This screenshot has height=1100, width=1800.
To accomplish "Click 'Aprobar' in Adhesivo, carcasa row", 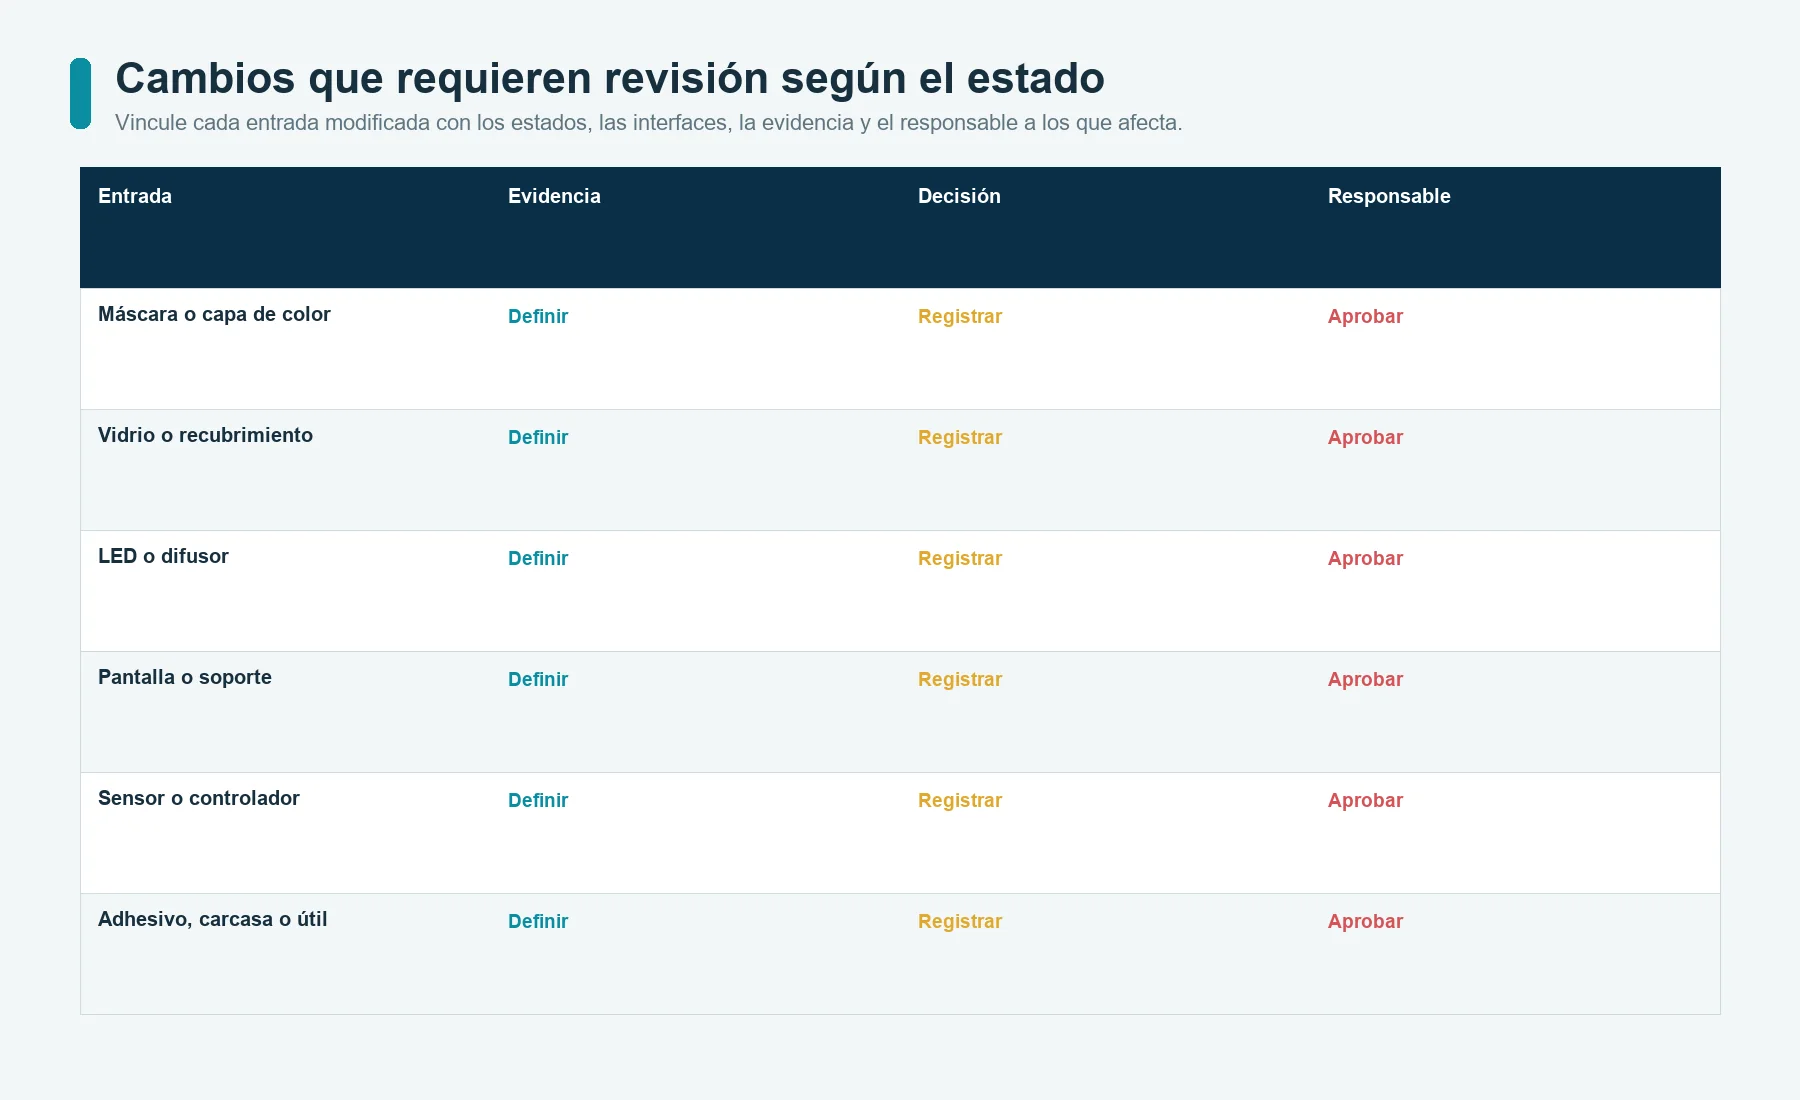I will (1365, 921).
